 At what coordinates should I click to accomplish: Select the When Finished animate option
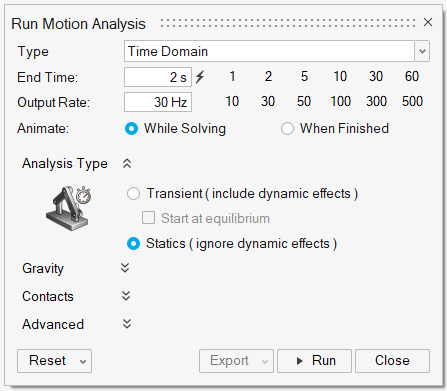pos(287,129)
